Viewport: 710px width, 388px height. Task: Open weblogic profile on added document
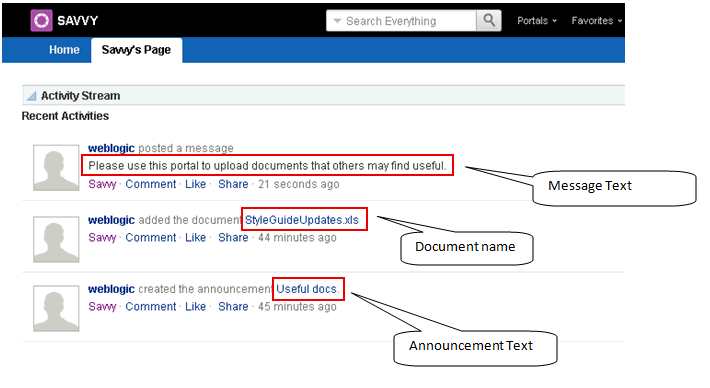pyautogui.click(x=111, y=220)
